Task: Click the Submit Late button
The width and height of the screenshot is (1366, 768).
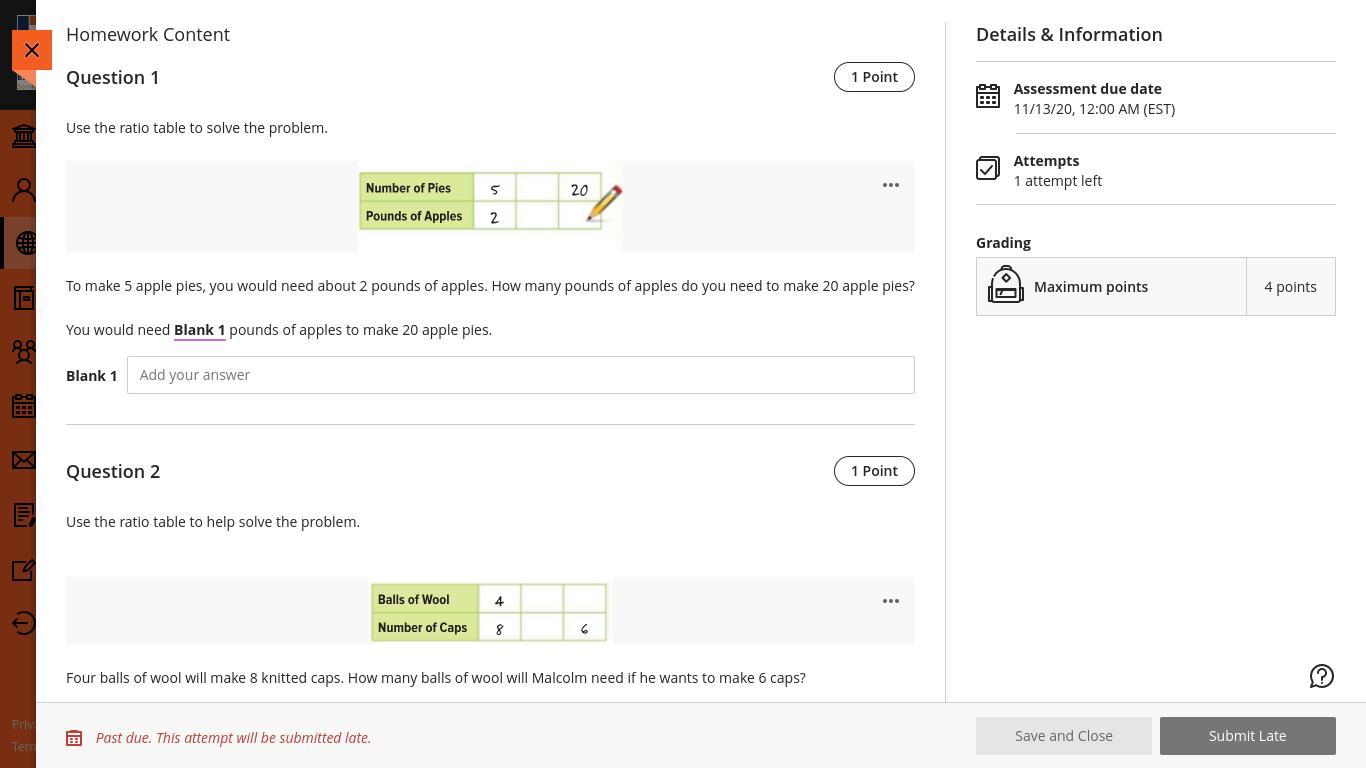Action: [1247, 736]
